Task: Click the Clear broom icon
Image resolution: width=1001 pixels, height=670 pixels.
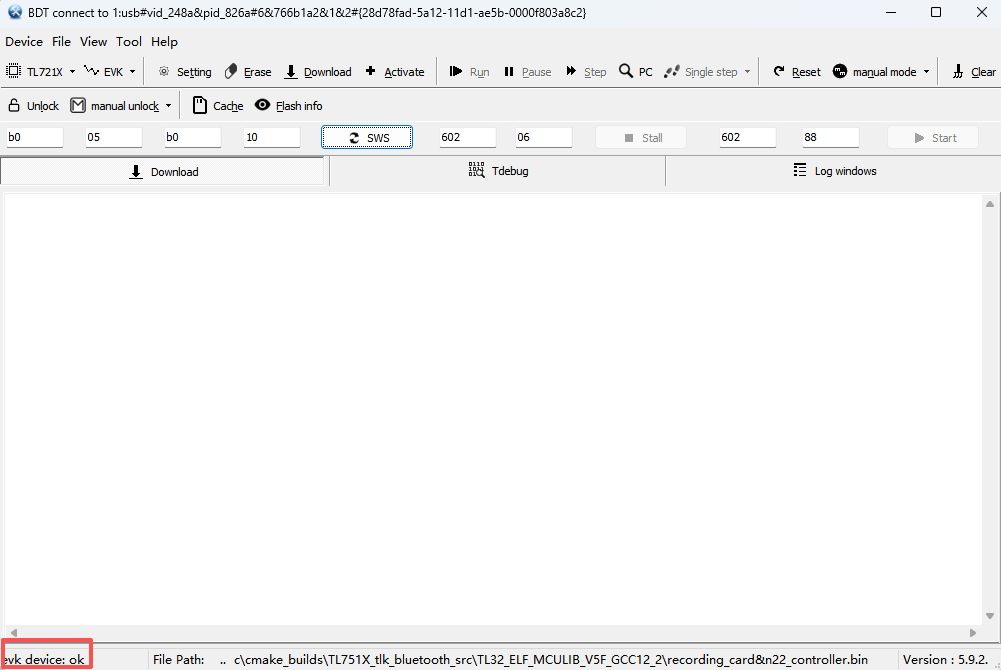Action: [958, 71]
